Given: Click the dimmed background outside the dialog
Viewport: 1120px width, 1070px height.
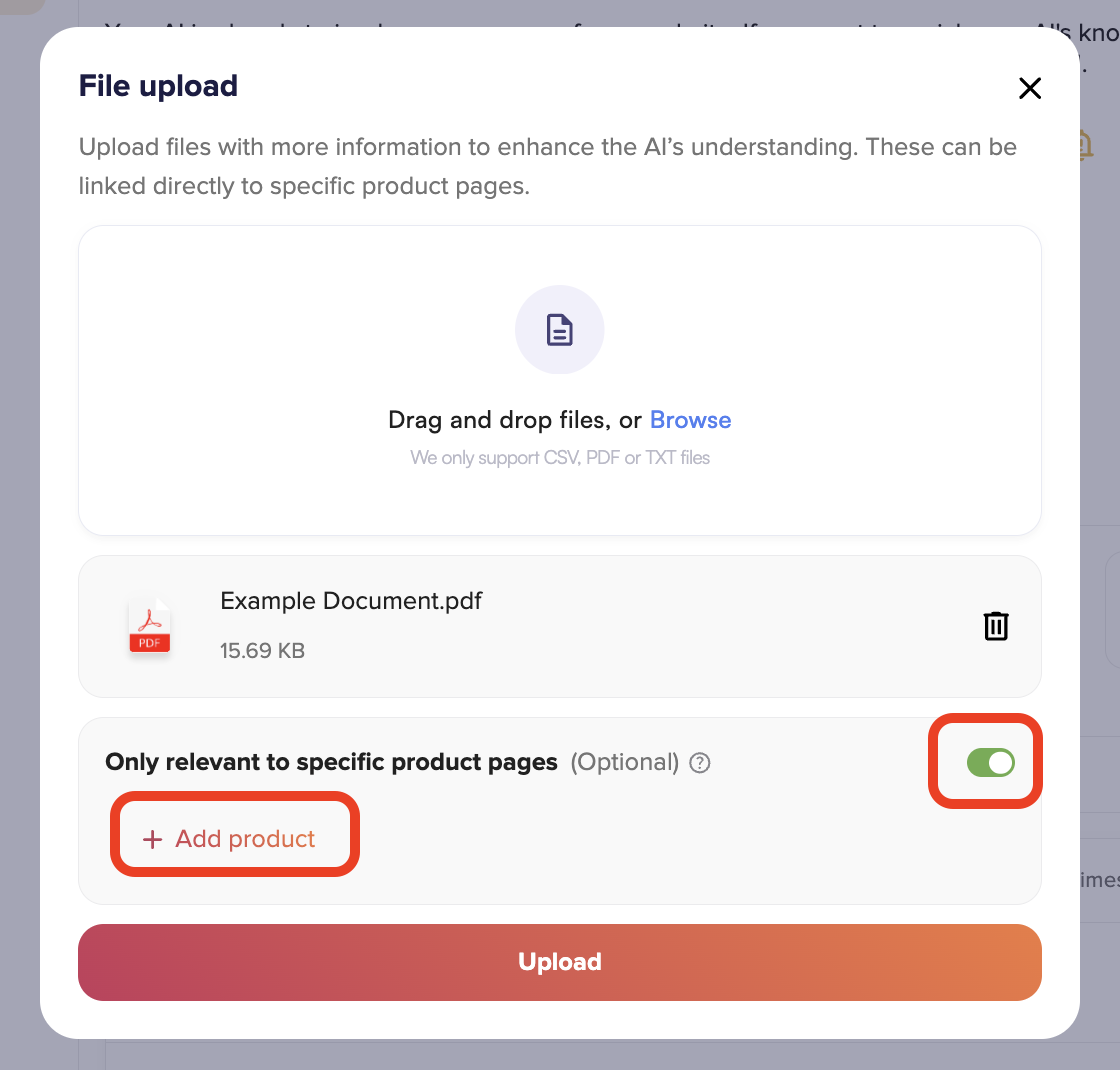Looking at the screenshot, I should [x=20, y=500].
